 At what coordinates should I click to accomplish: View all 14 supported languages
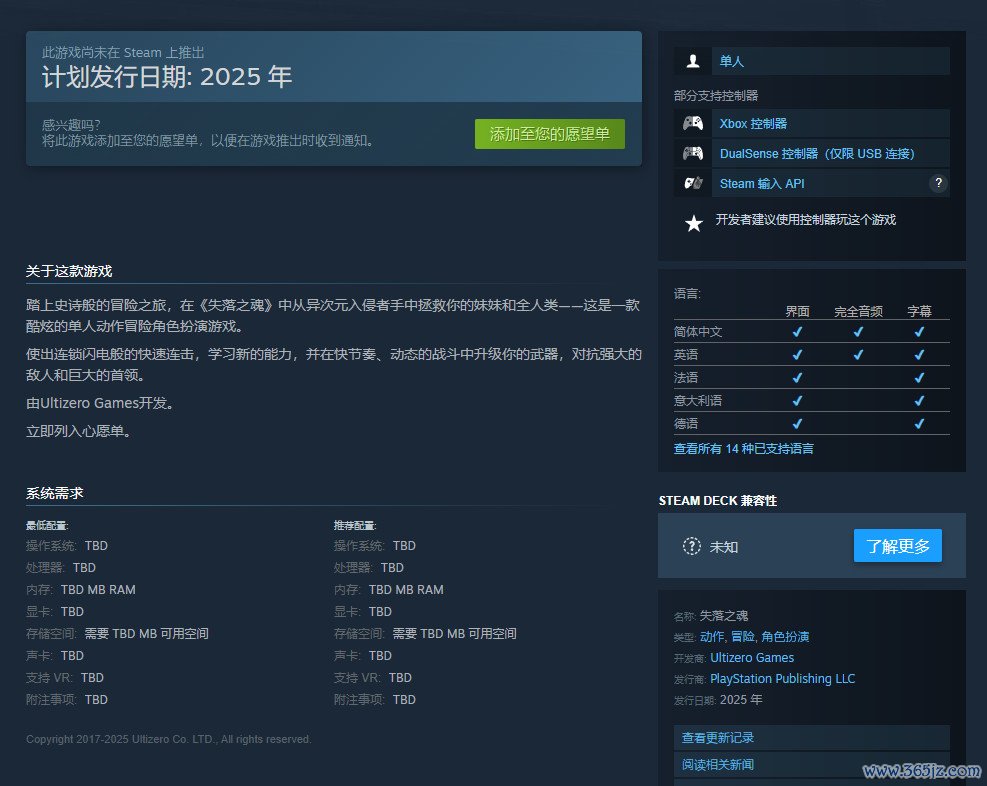pyautogui.click(x=743, y=449)
